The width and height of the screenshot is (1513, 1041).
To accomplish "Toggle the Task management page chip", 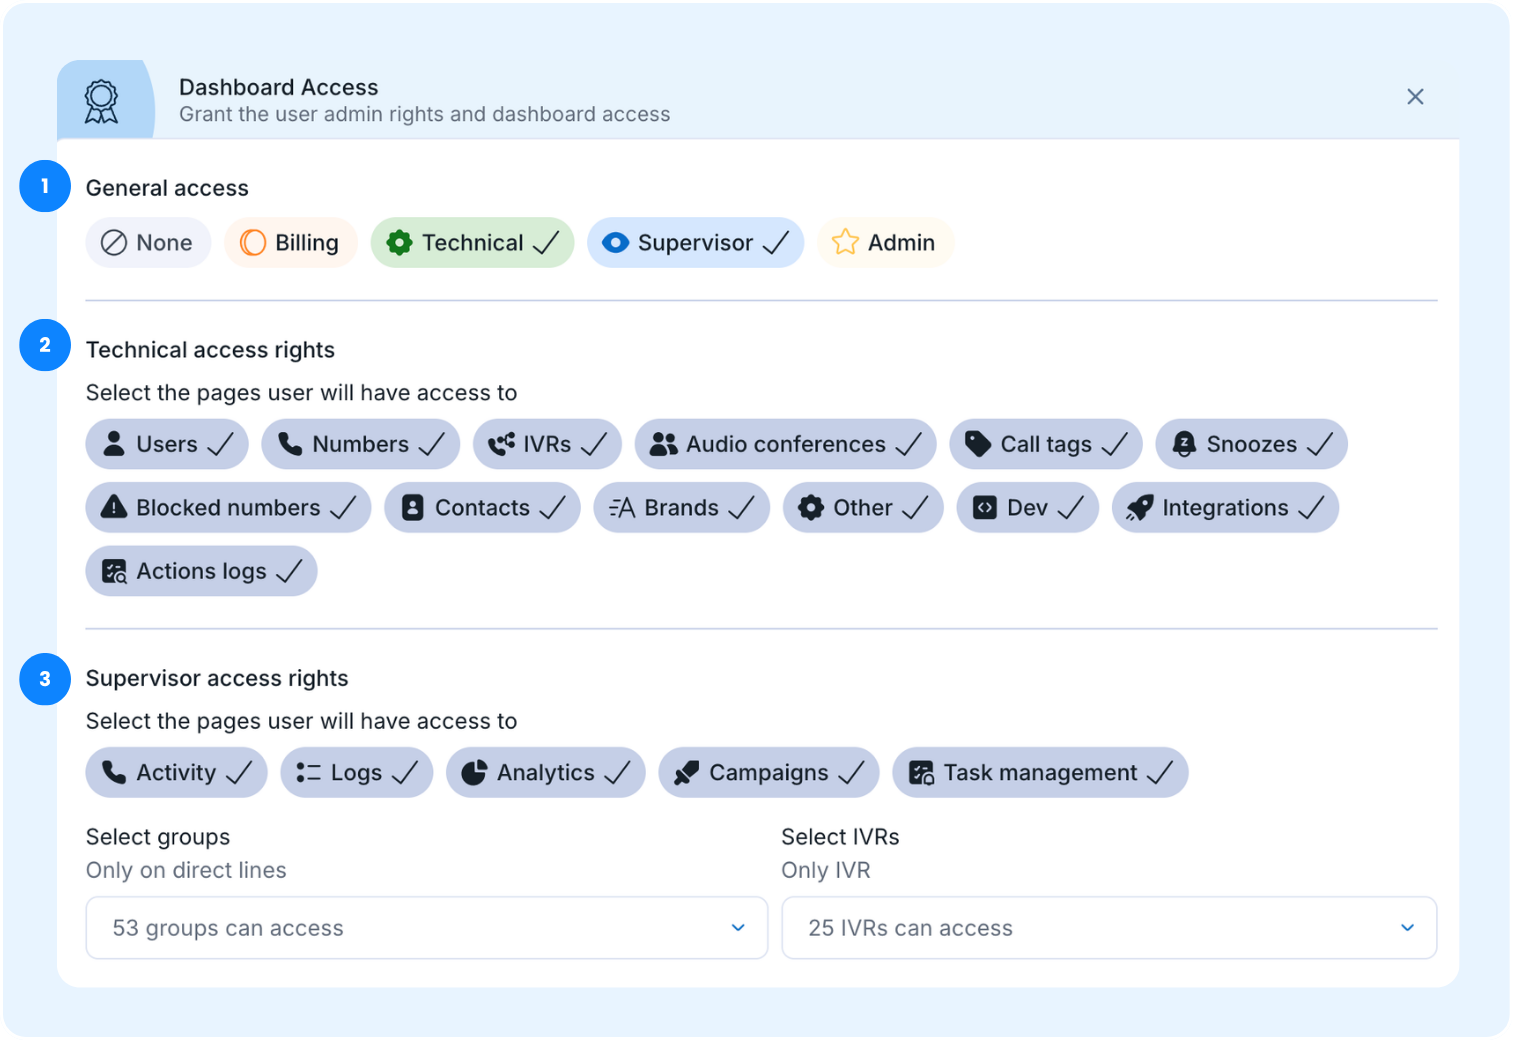I will click(1039, 773).
